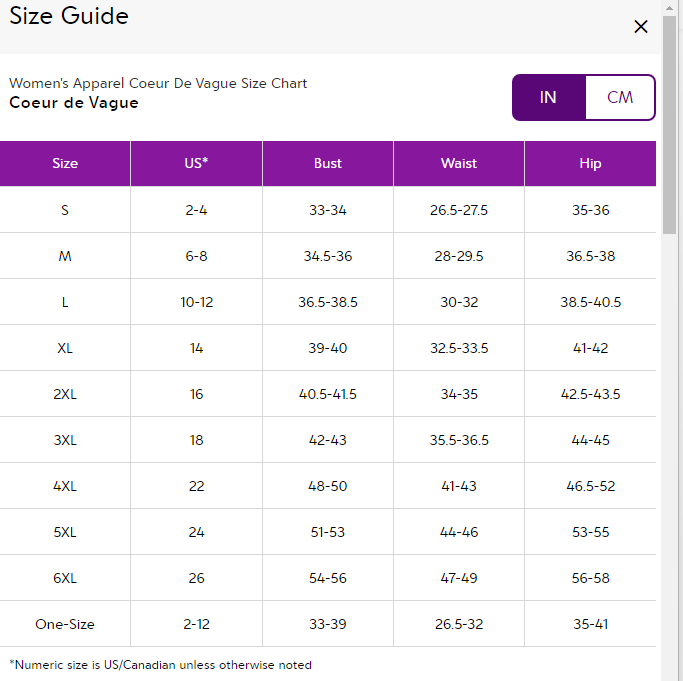The height and width of the screenshot is (681, 683).
Task: Click US size 22 cell
Action: 196,486
